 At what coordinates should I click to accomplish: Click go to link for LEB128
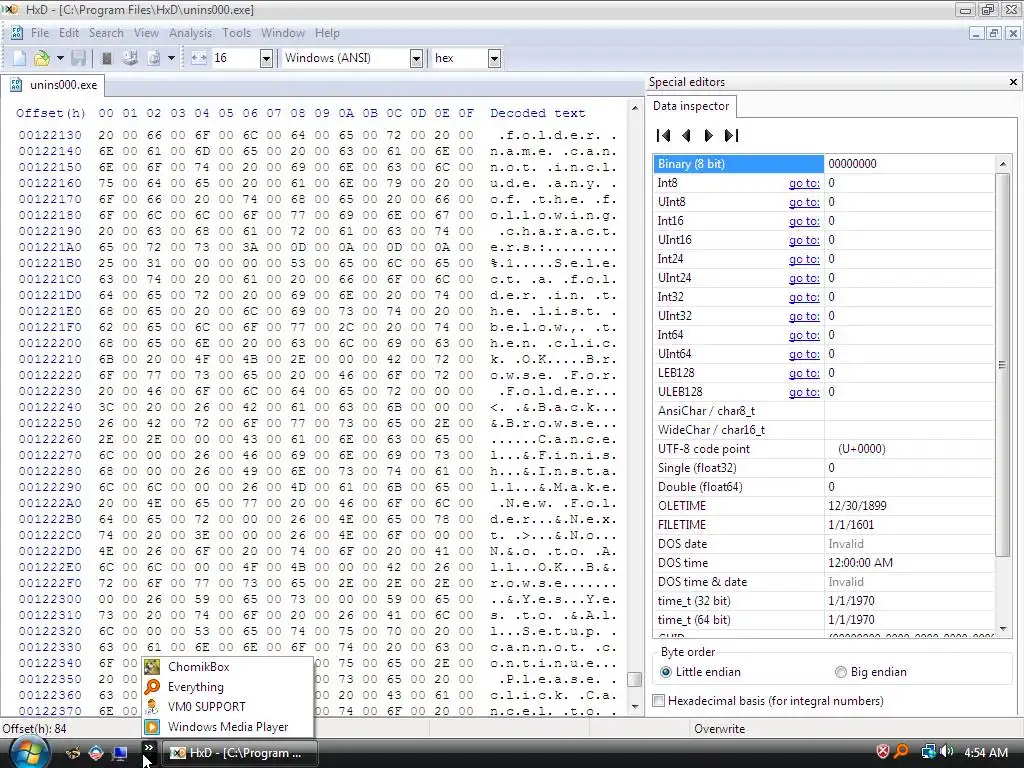pyautogui.click(x=804, y=373)
